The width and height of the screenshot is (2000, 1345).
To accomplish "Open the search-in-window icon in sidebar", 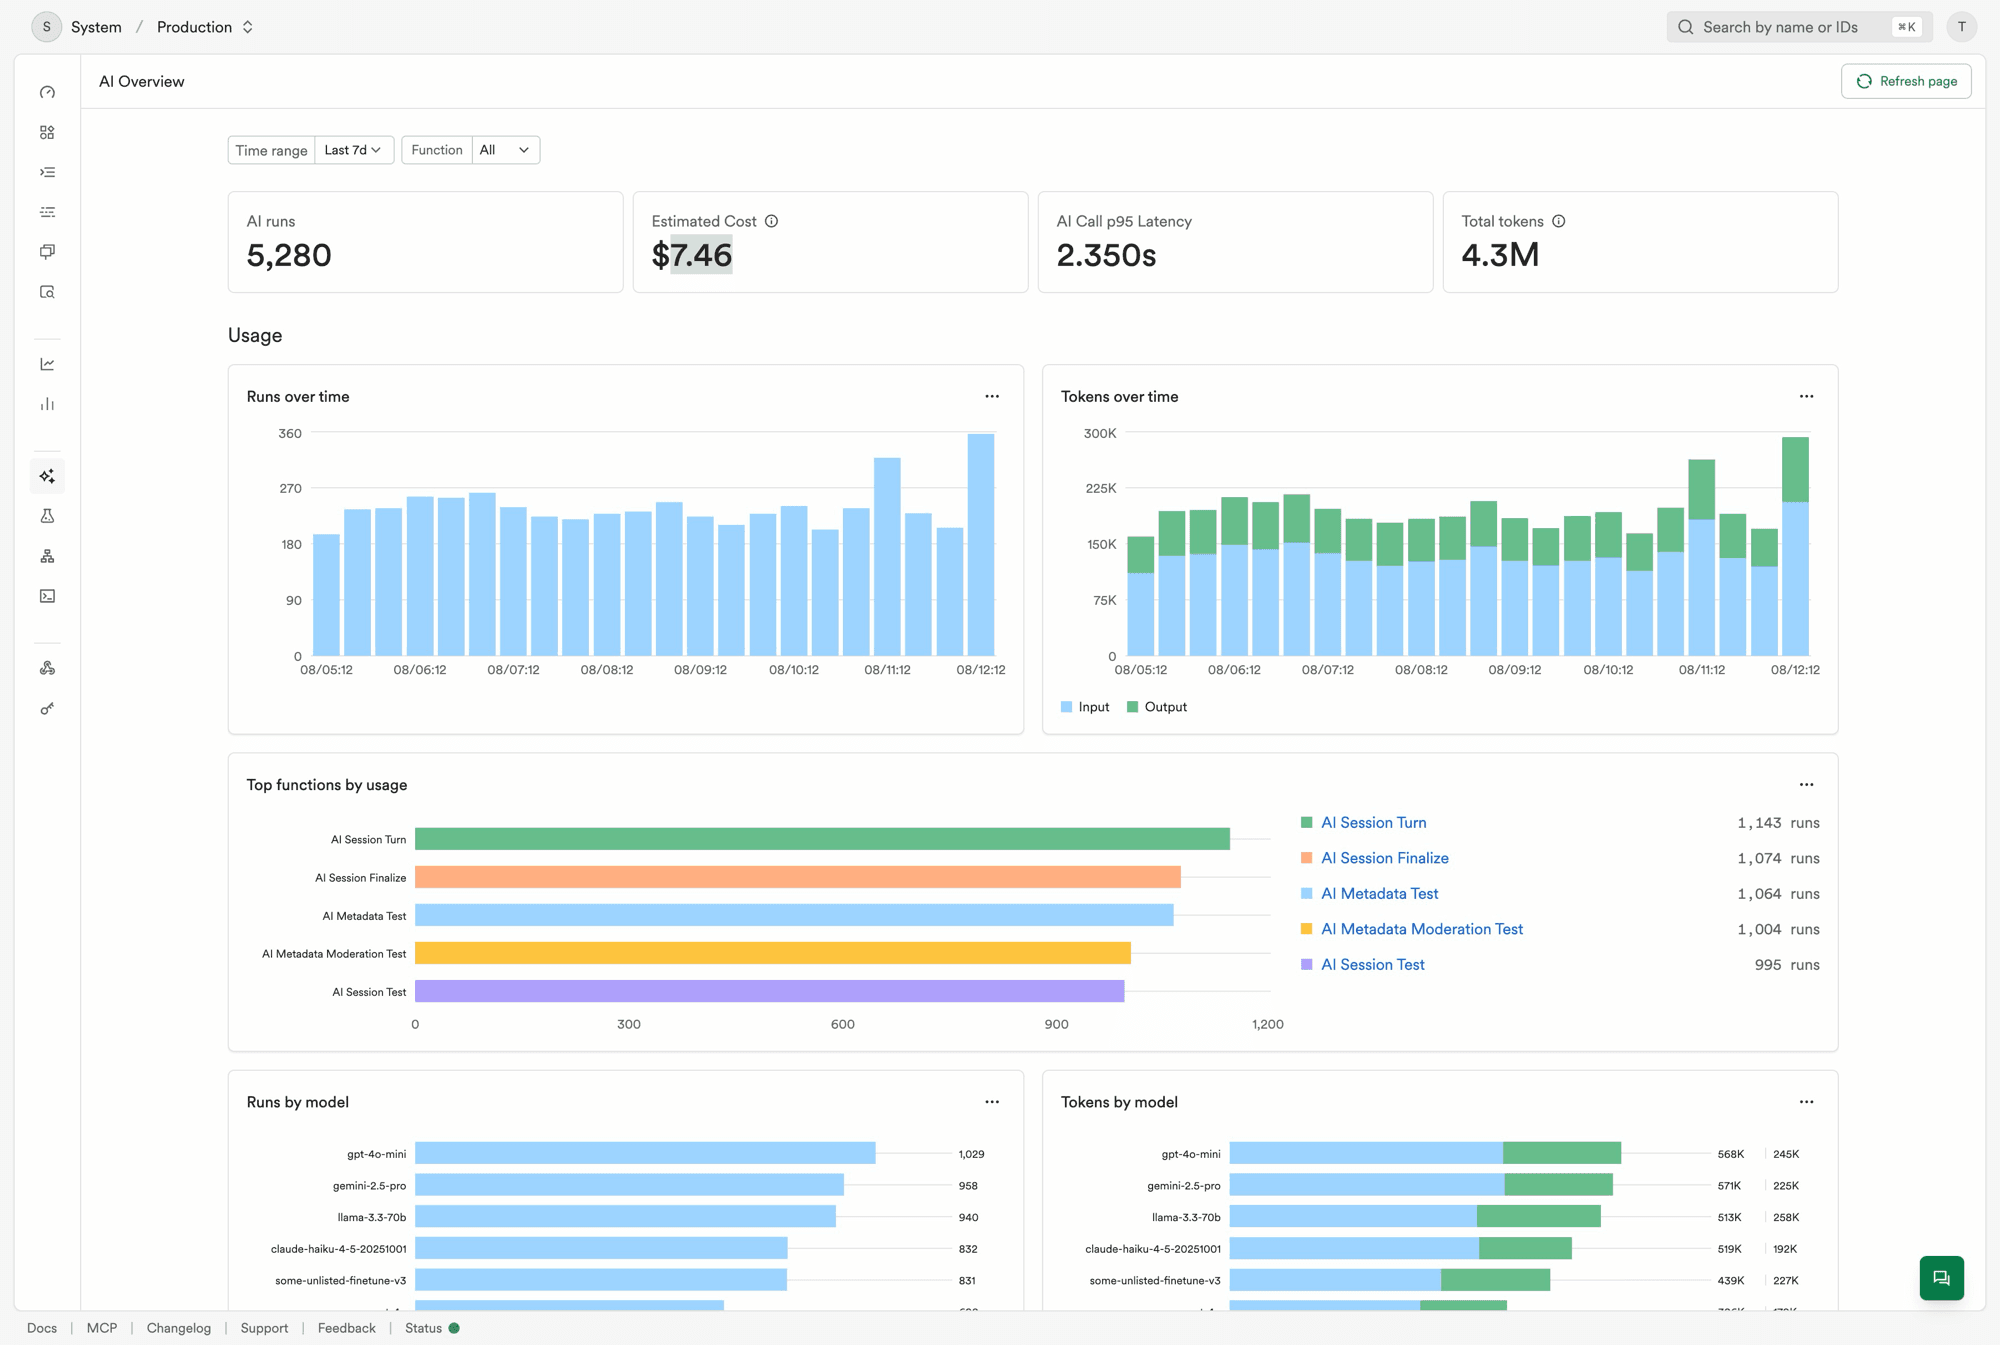I will coord(47,292).
